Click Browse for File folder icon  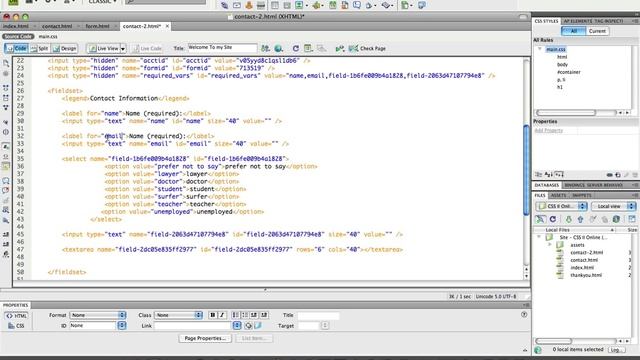coord(258,326)
